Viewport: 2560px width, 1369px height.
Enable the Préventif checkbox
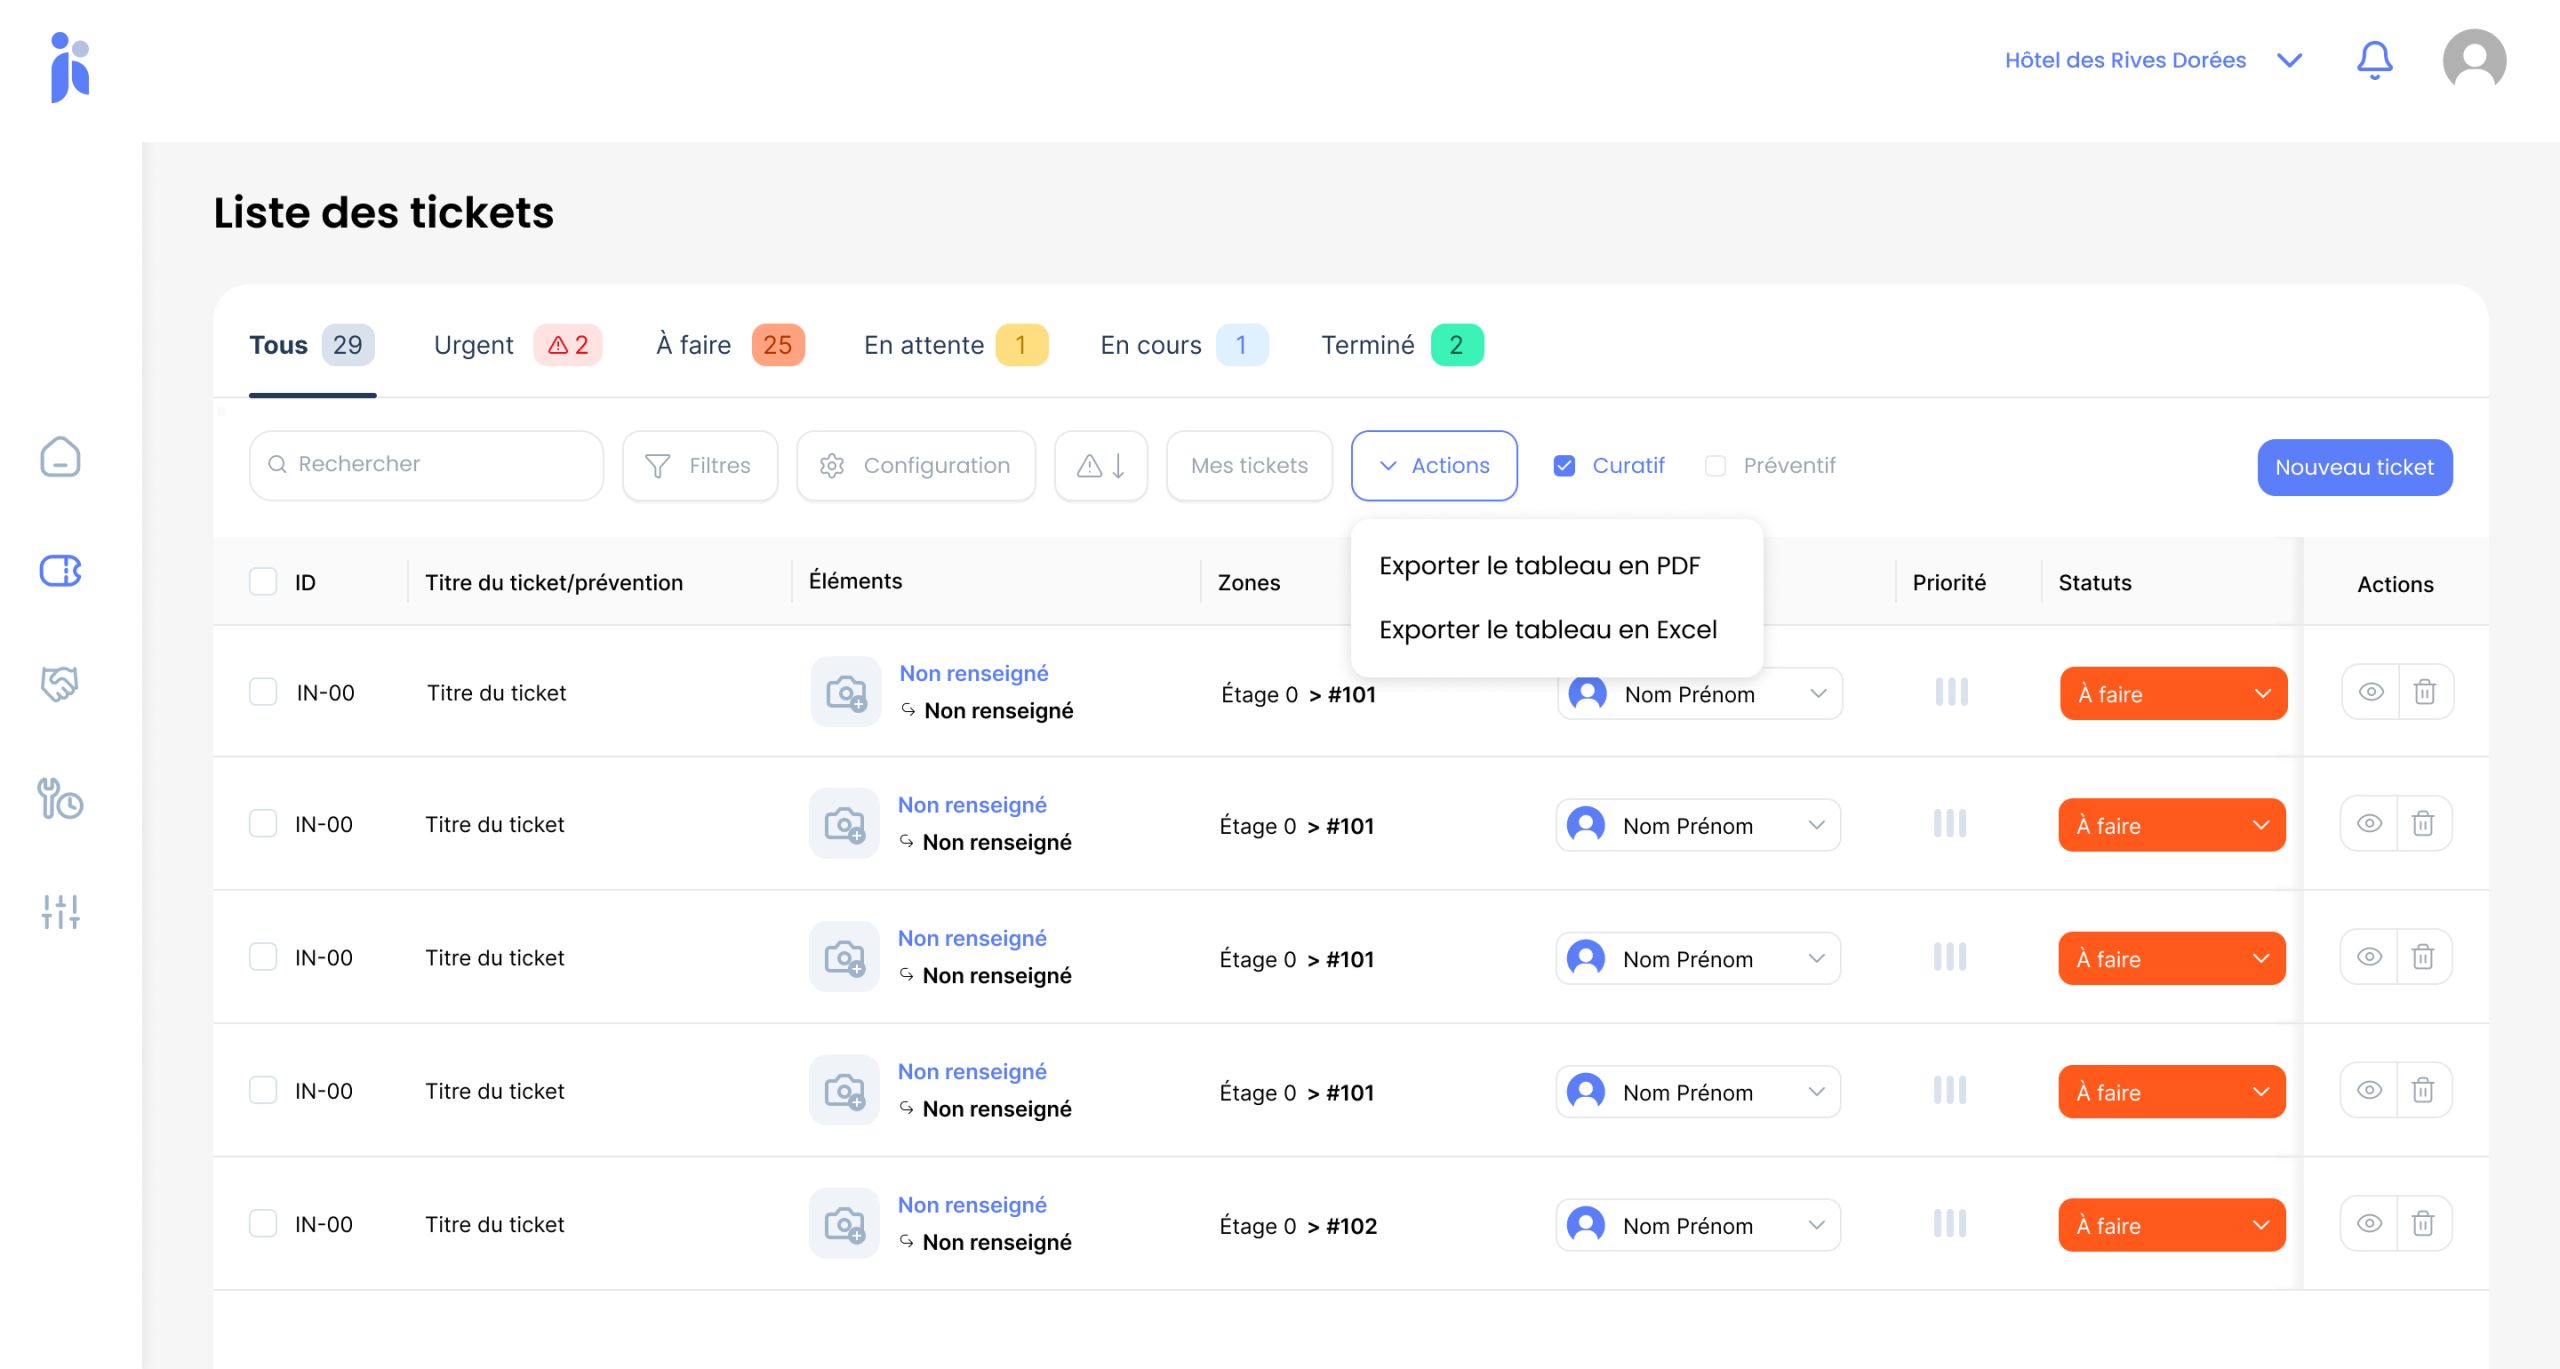tap(1716, 466)
